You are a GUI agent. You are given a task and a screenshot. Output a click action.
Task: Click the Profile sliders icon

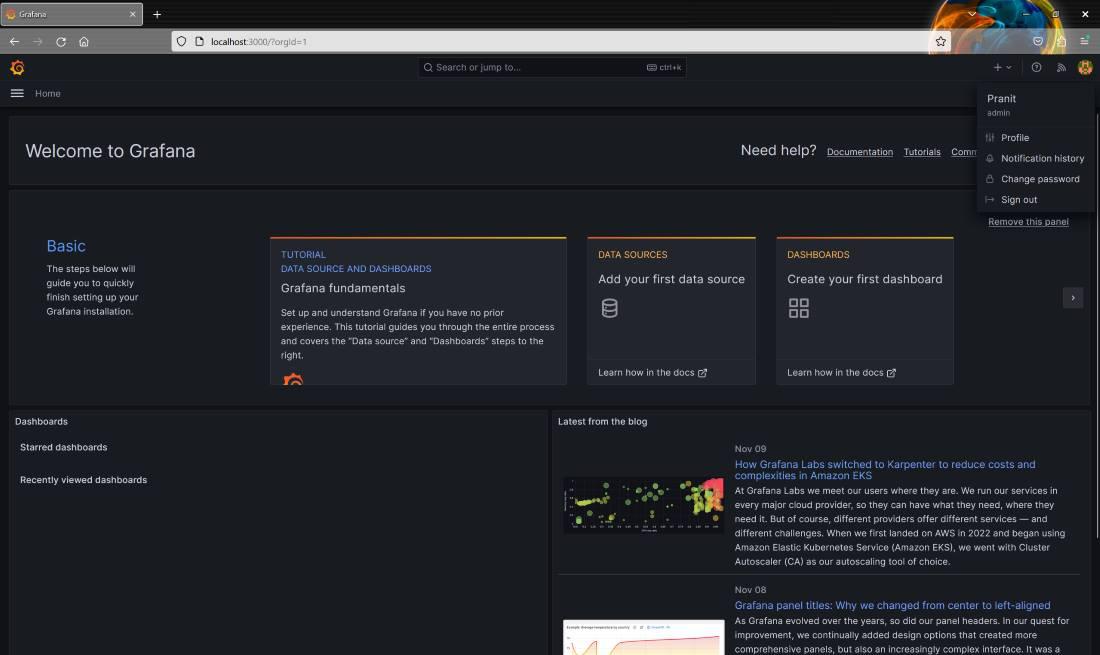point(989,137)
